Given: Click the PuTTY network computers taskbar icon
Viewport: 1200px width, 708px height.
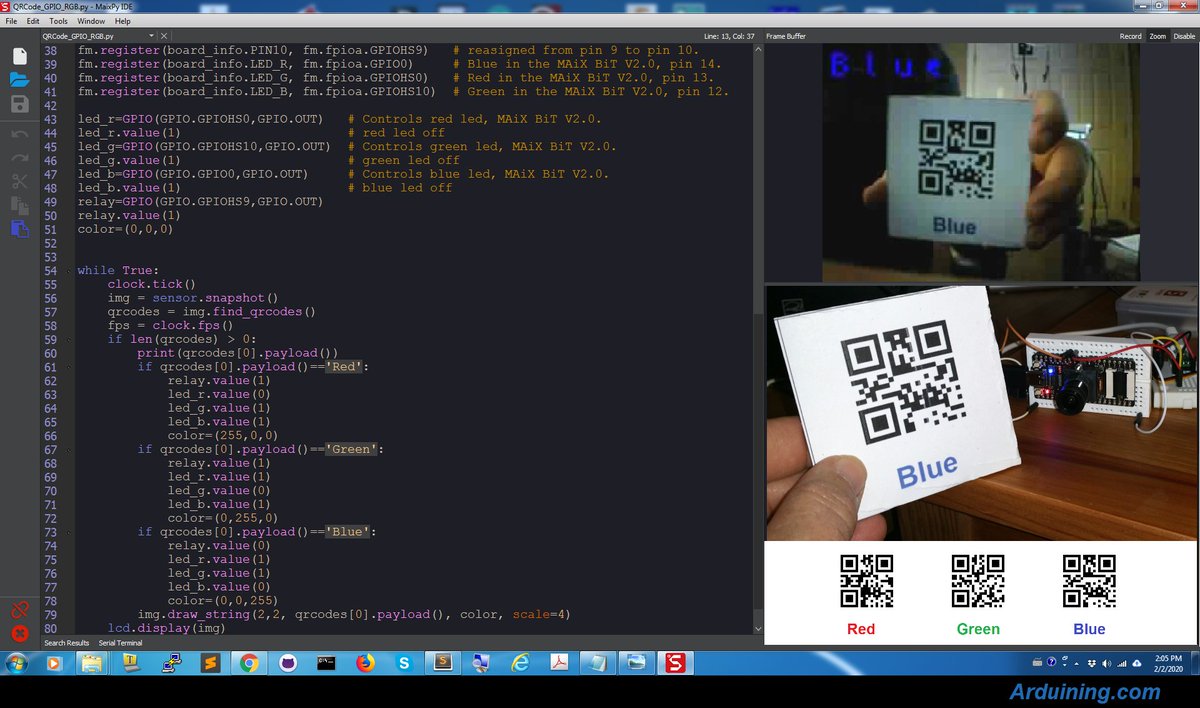Looking at the screenshot, I should [x=170, y=663].
